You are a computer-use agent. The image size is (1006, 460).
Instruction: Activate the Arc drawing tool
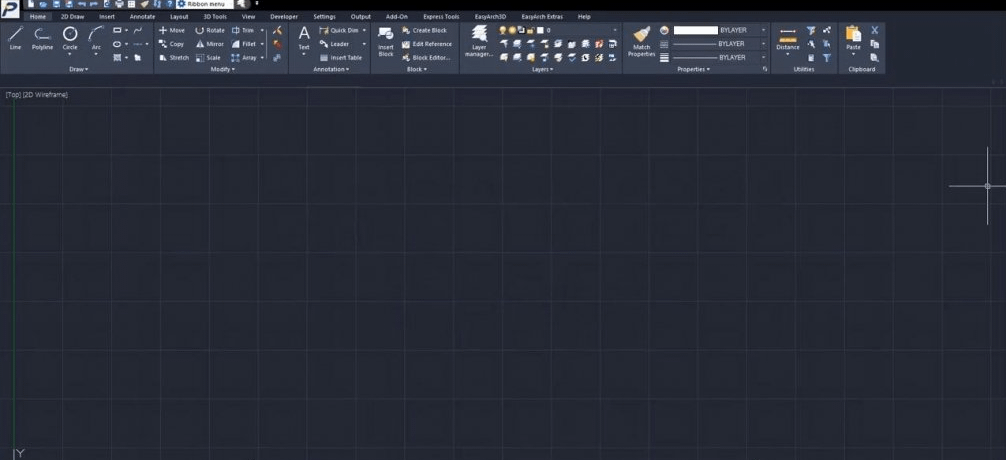point(97,38)
